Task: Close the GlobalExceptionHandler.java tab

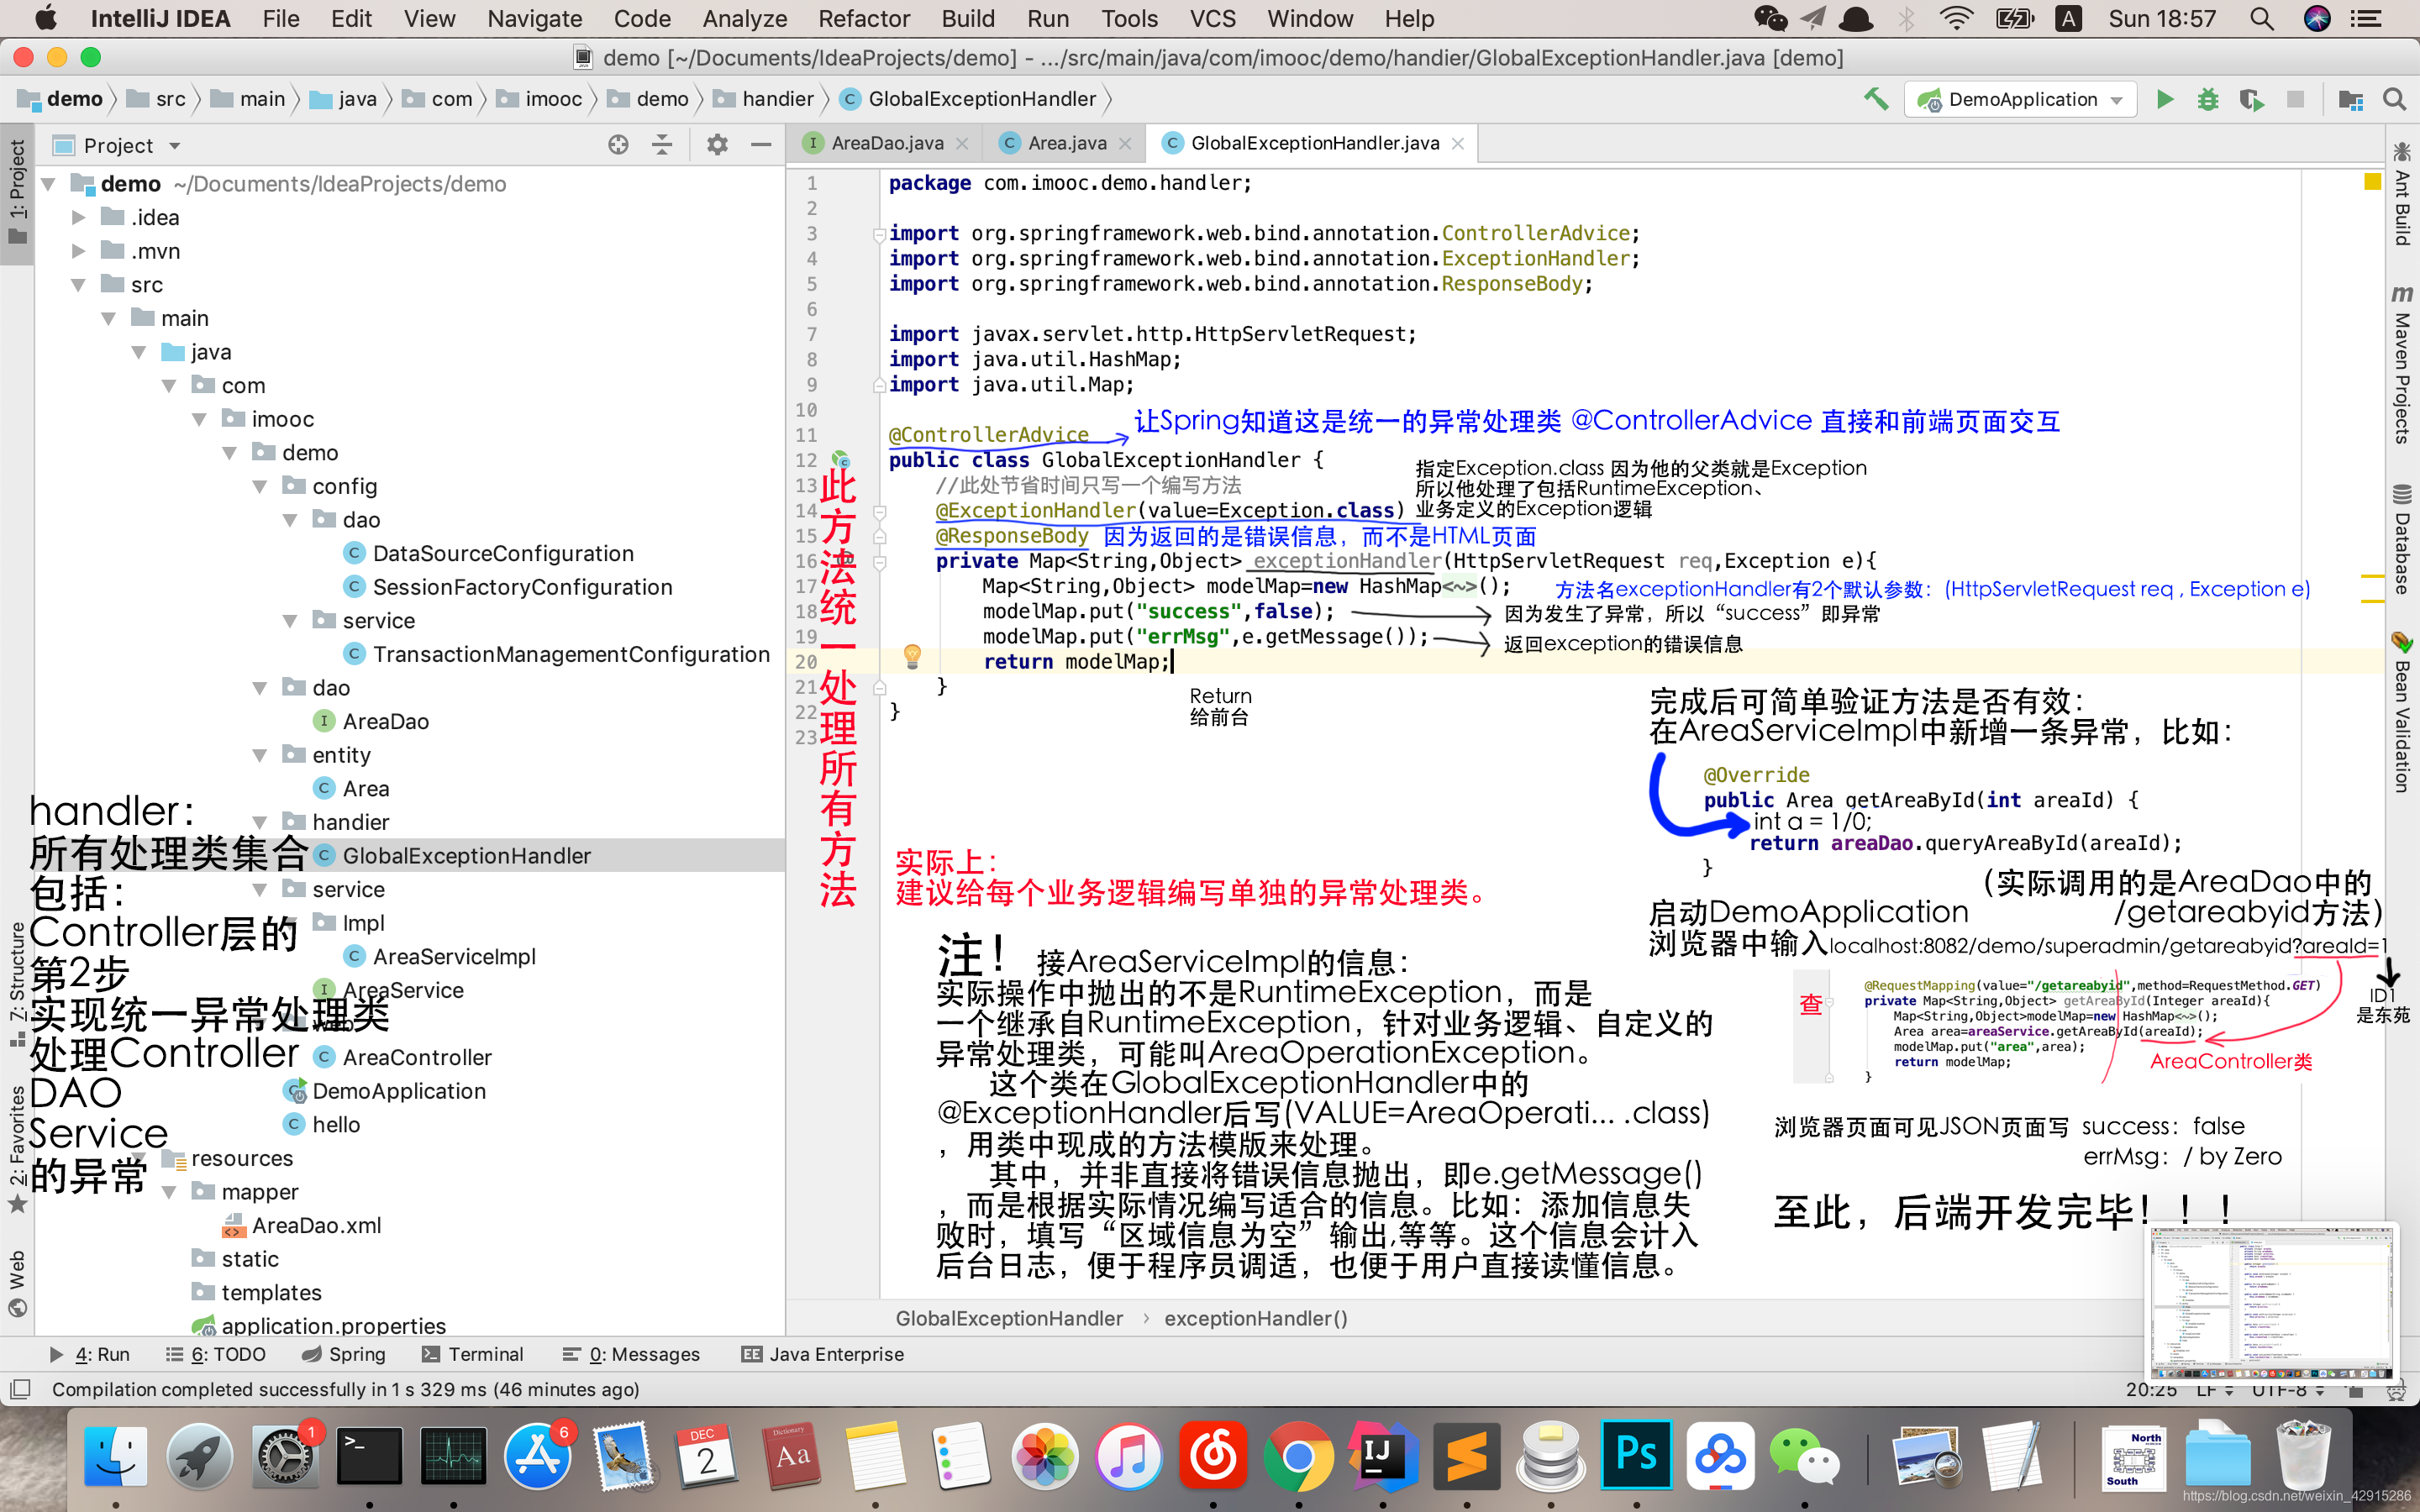Action: (1458, 144)
